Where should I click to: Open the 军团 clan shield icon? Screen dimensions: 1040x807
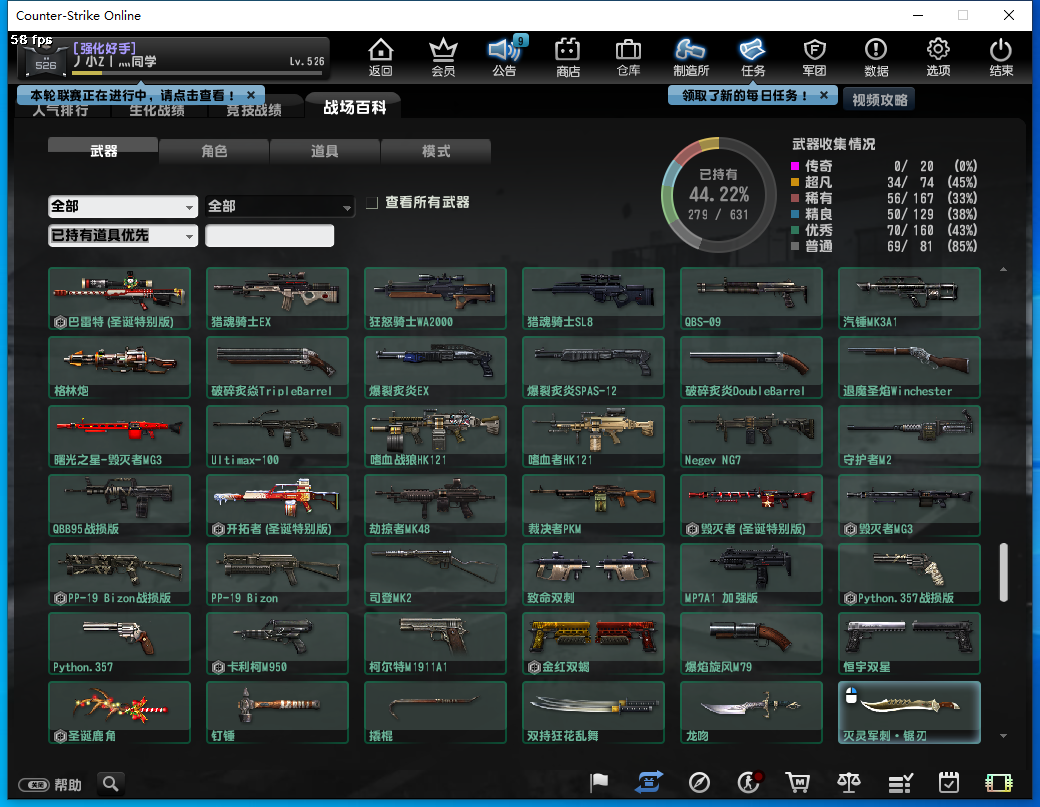click(814, 56)
